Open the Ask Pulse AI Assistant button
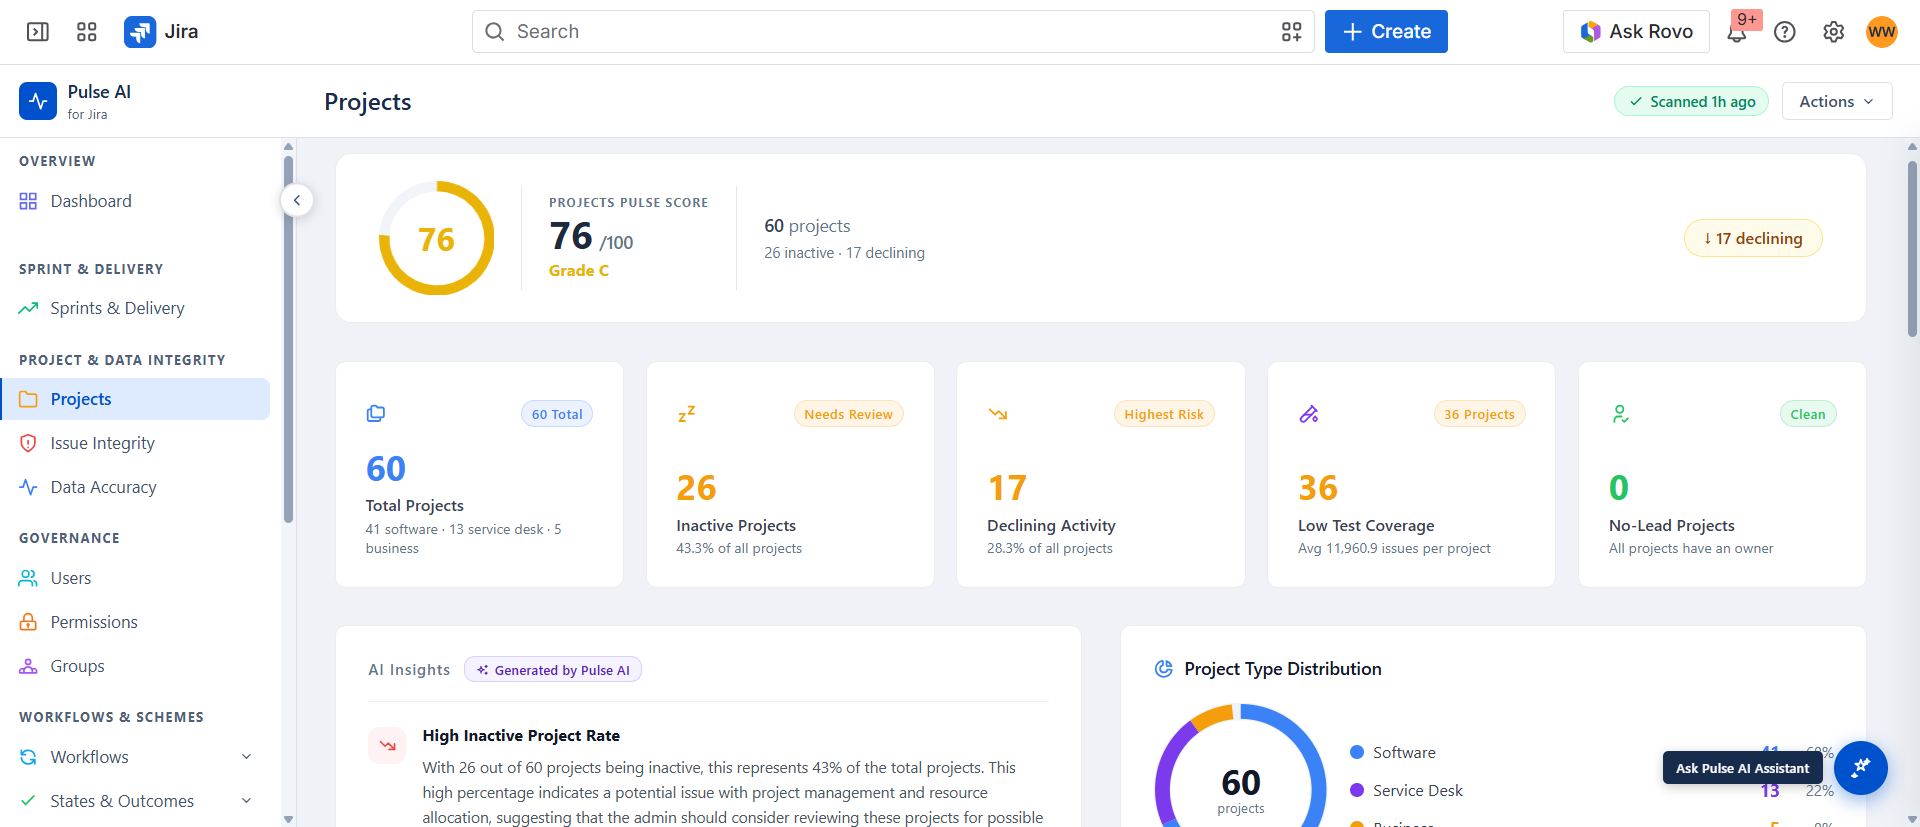1920x827 pixels. pyautogui.click(x=1860, y=768)
